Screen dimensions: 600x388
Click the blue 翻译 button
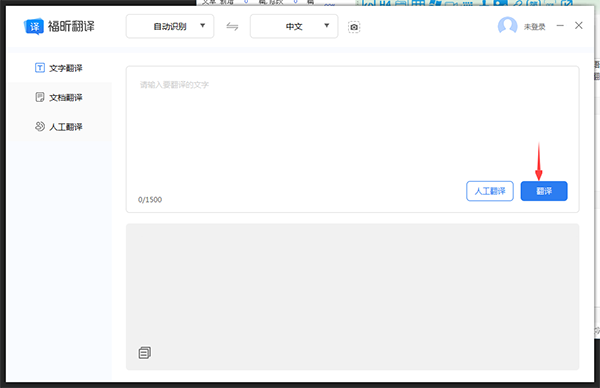(544, 191)
